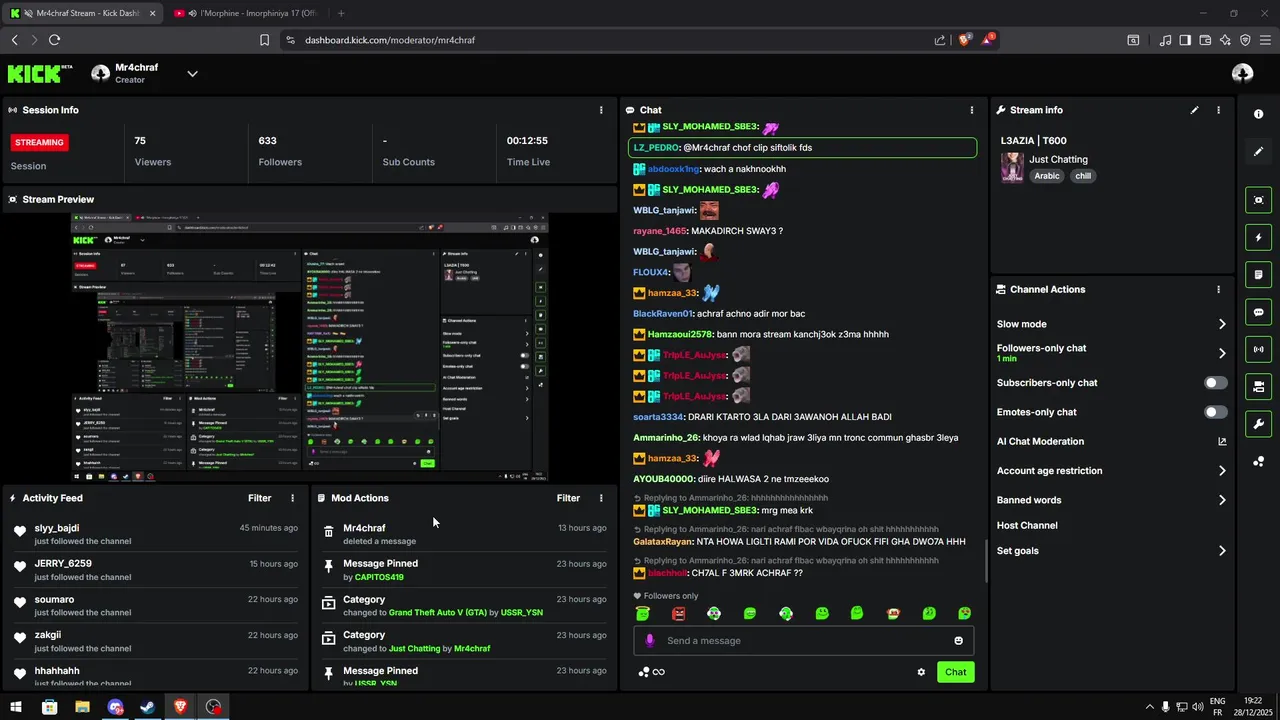Open chat settings gear icon
The width and height of the screenshot is (1280, 720).
(921, 672)
